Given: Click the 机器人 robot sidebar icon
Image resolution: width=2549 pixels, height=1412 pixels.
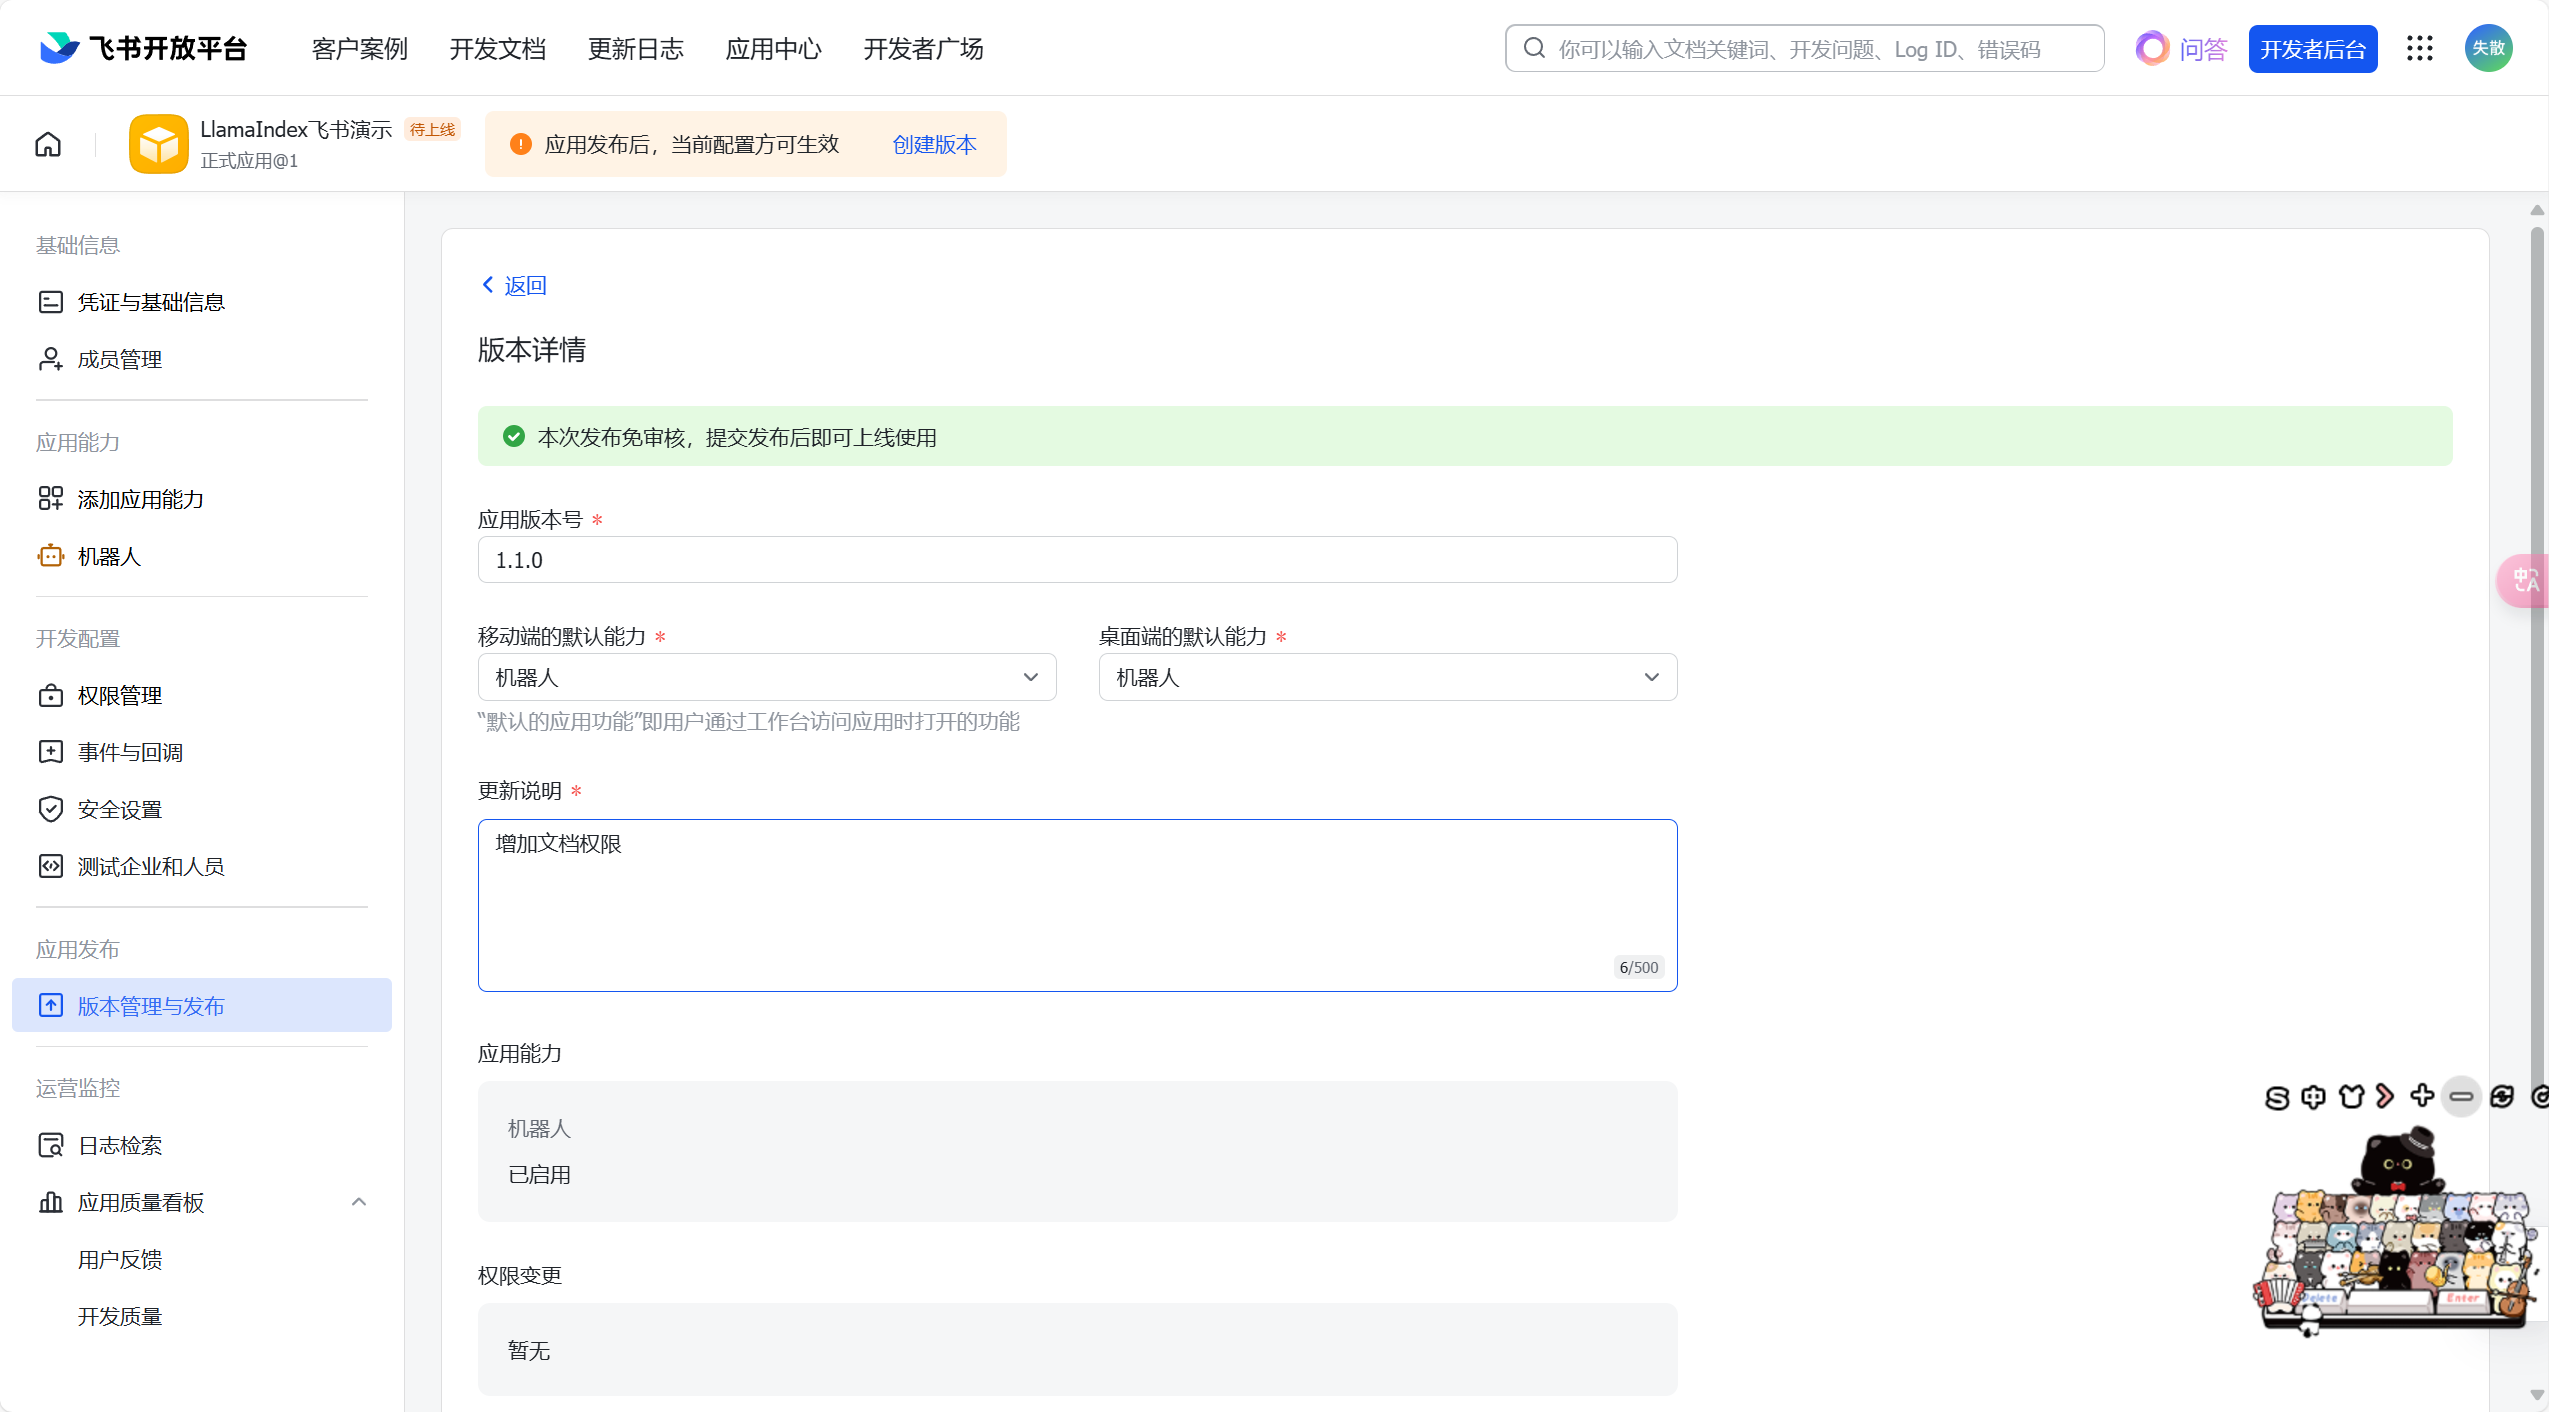Looking at the screenshot, I should coord(50,556).
